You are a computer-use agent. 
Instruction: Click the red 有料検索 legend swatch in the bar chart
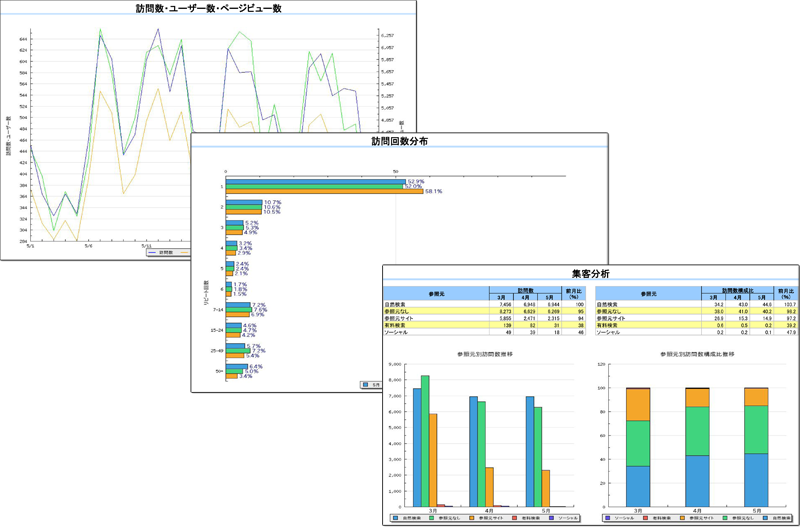click(515, 518)
